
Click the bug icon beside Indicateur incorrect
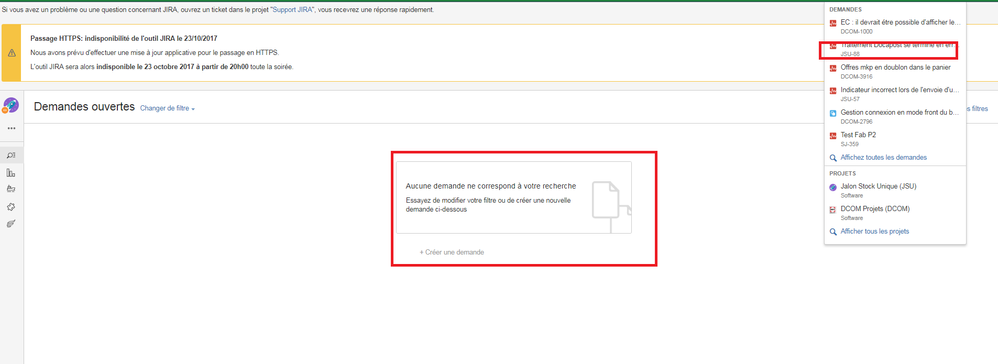click(833, 91)
